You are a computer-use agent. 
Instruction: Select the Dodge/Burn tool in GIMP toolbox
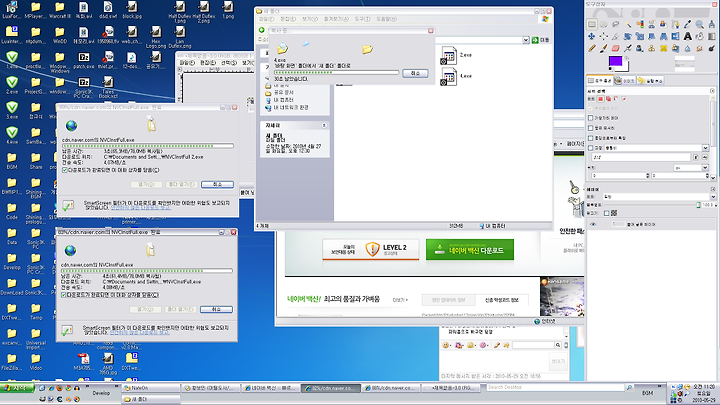tap(711, 48)
